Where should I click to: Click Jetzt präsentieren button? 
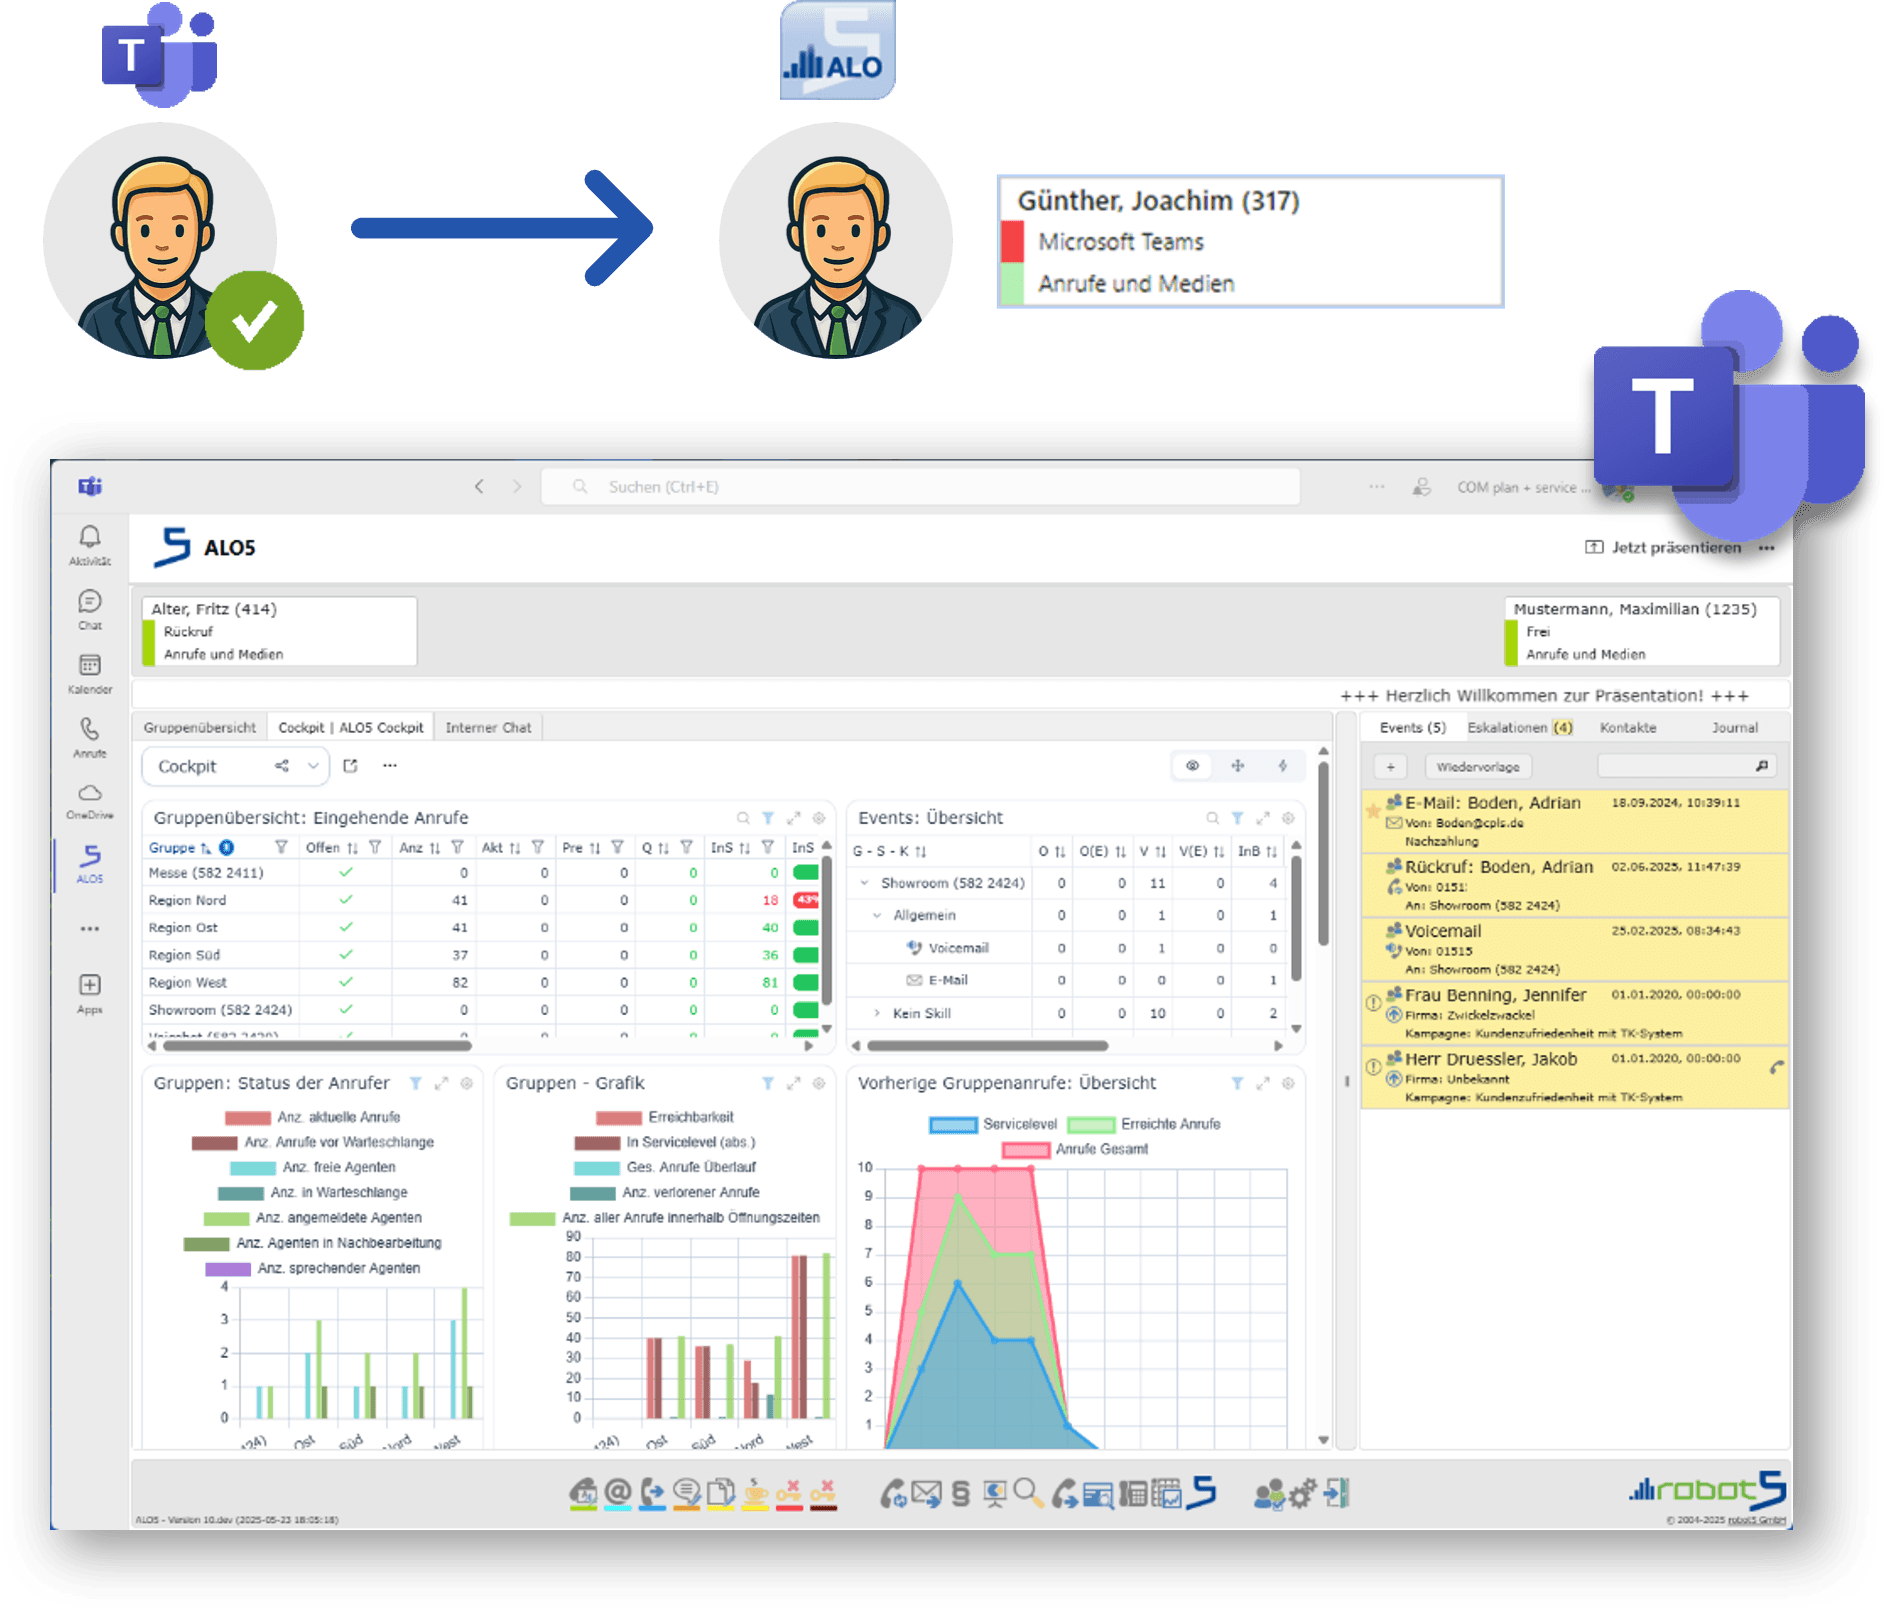[x=1663, y=547]
